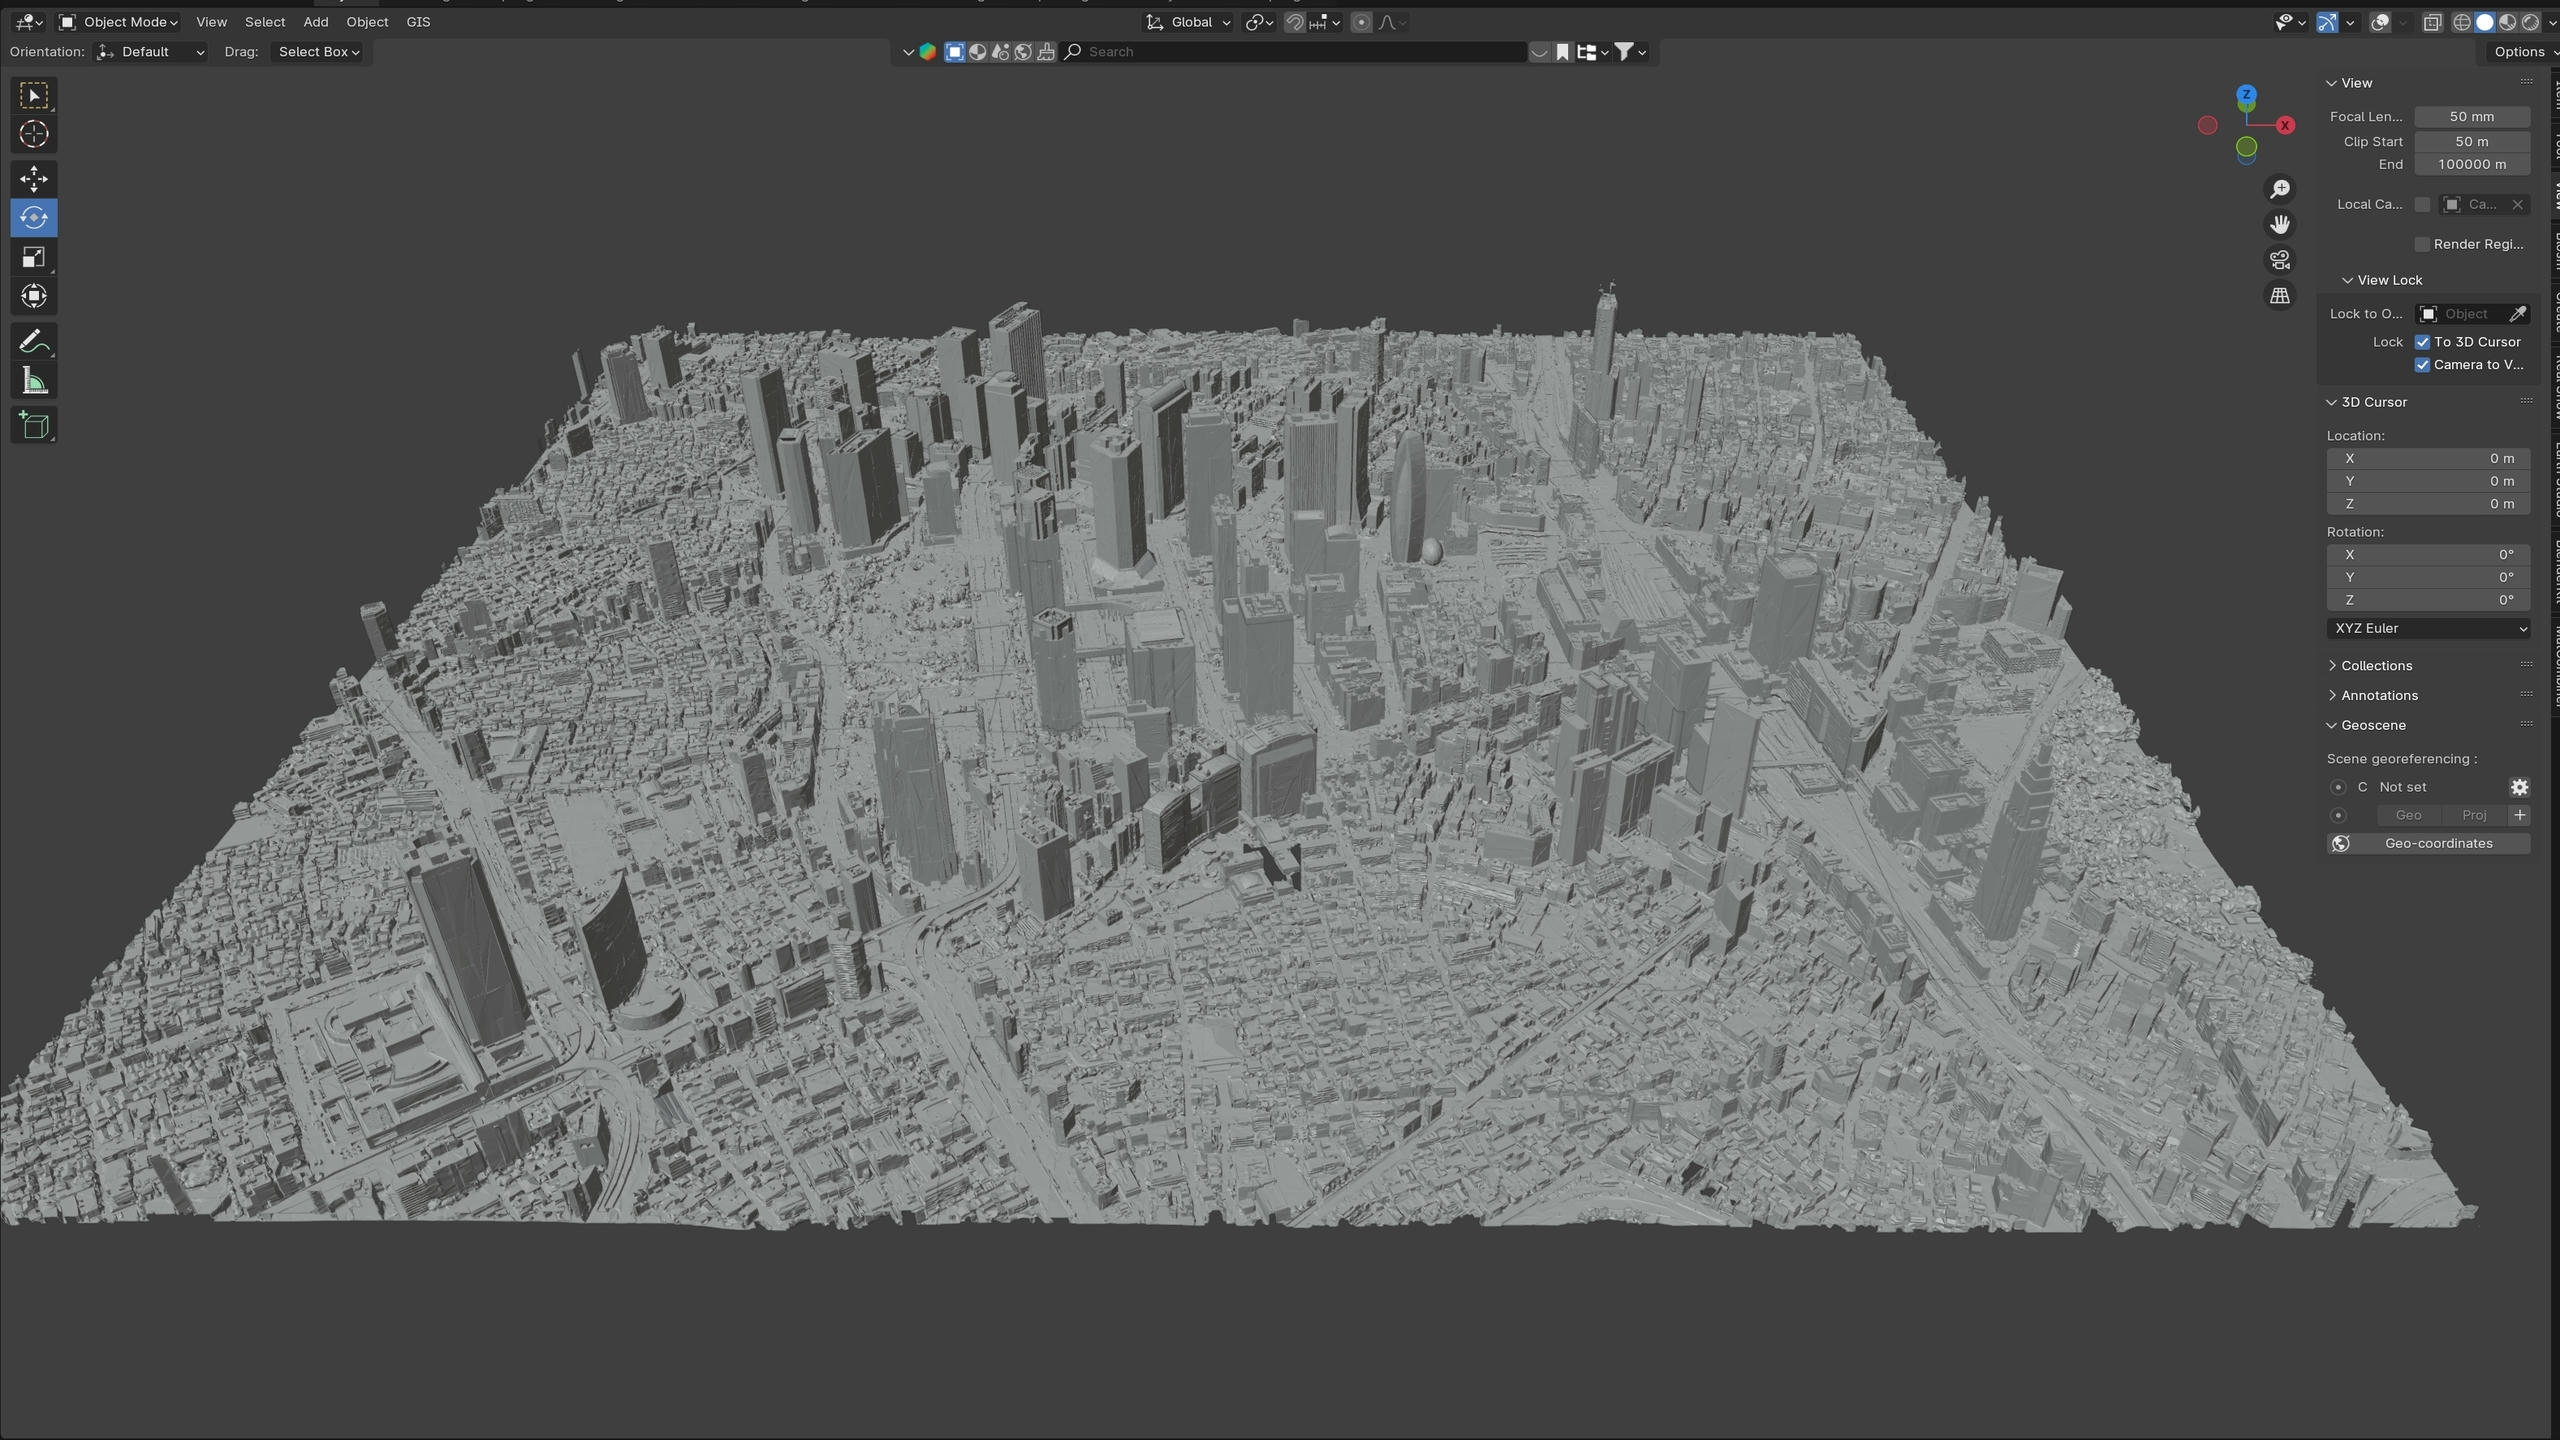The height and width of the screenshot is (1440, 2560).
Task: Activate the Annotate pencil tool
Action: 34,342
